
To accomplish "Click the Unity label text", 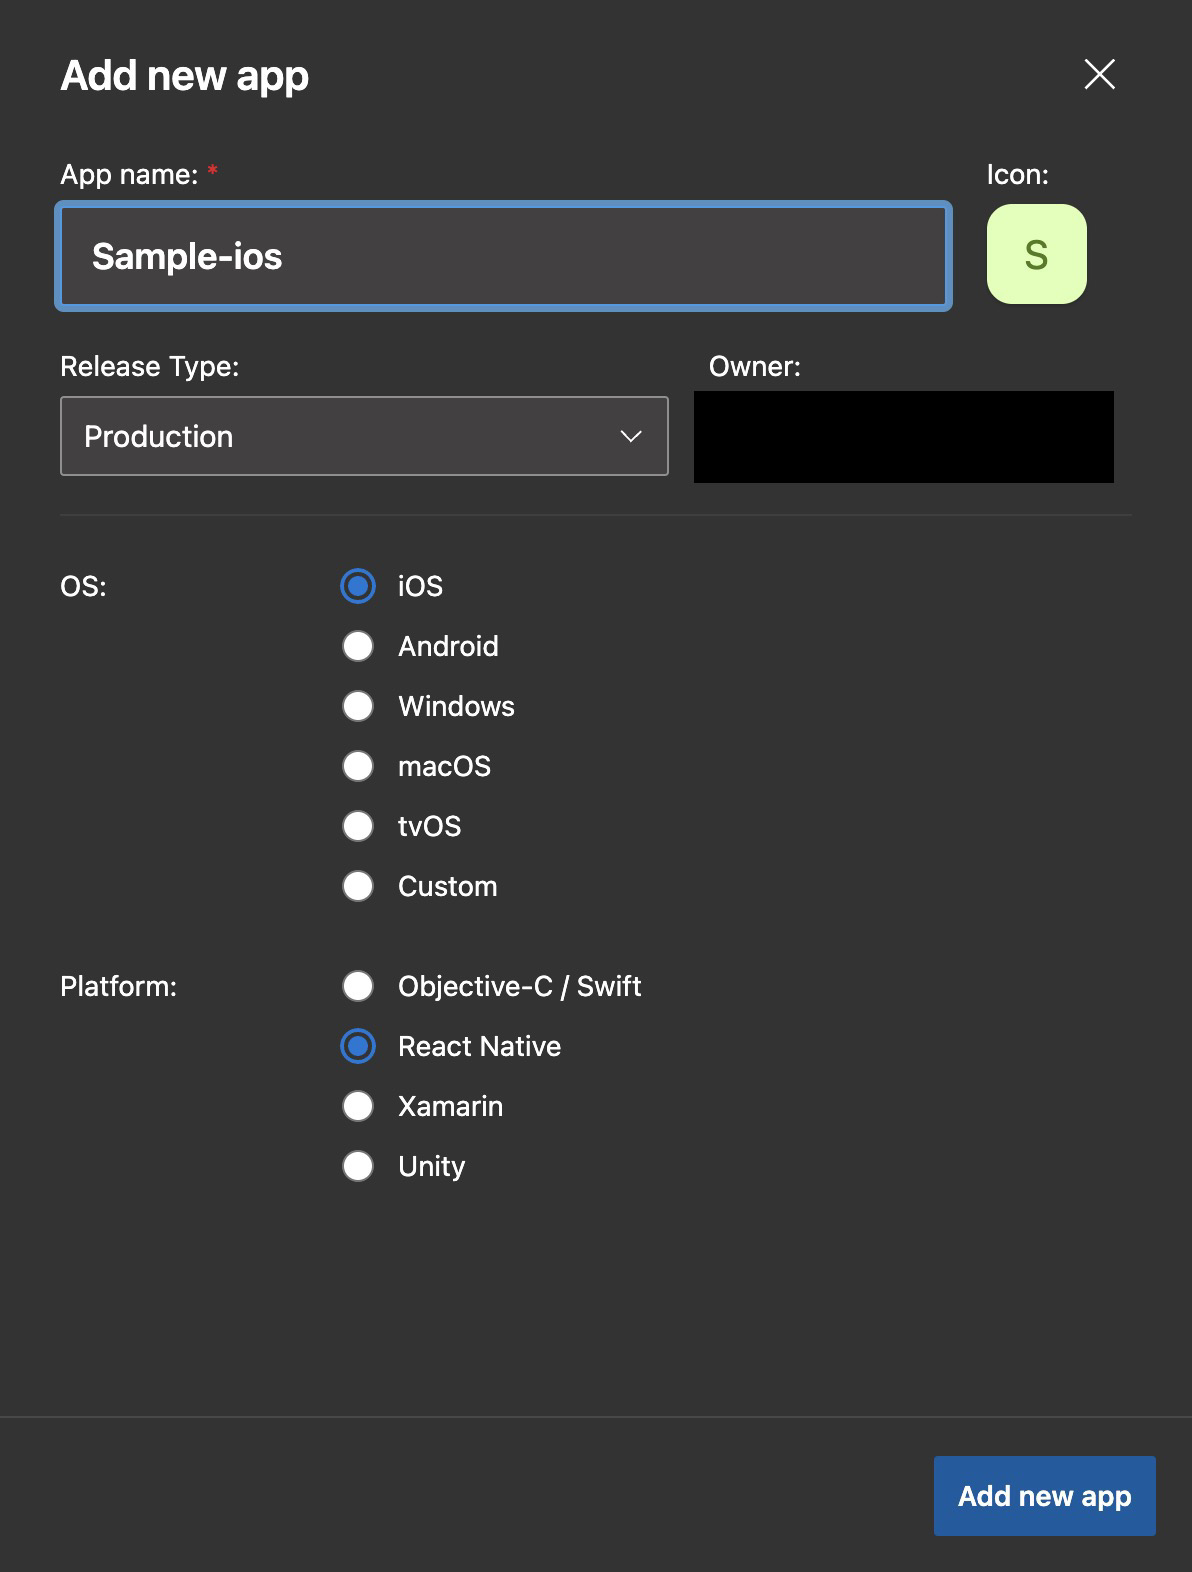I will [431, 1166].
